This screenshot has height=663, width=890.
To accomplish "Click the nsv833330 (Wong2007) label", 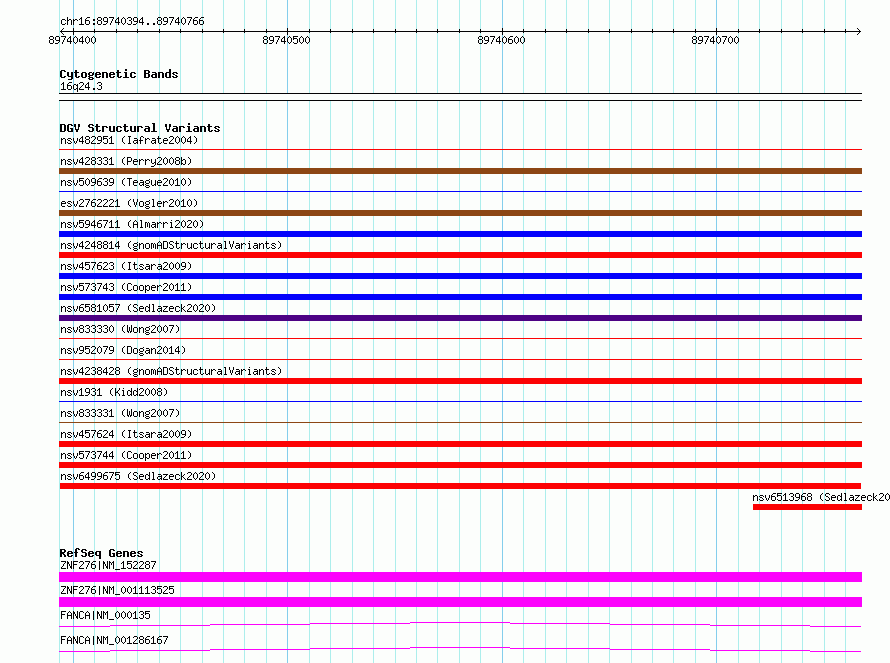I will click(x=120, y=329).
